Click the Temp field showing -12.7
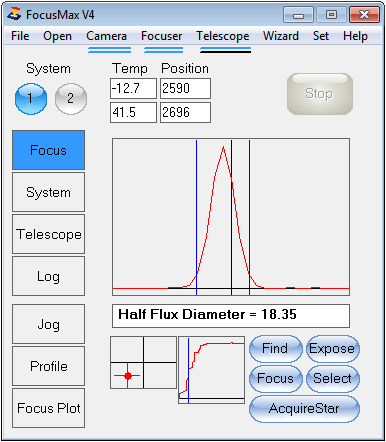Screen dimensions: 386x442 tap(133, 89)
